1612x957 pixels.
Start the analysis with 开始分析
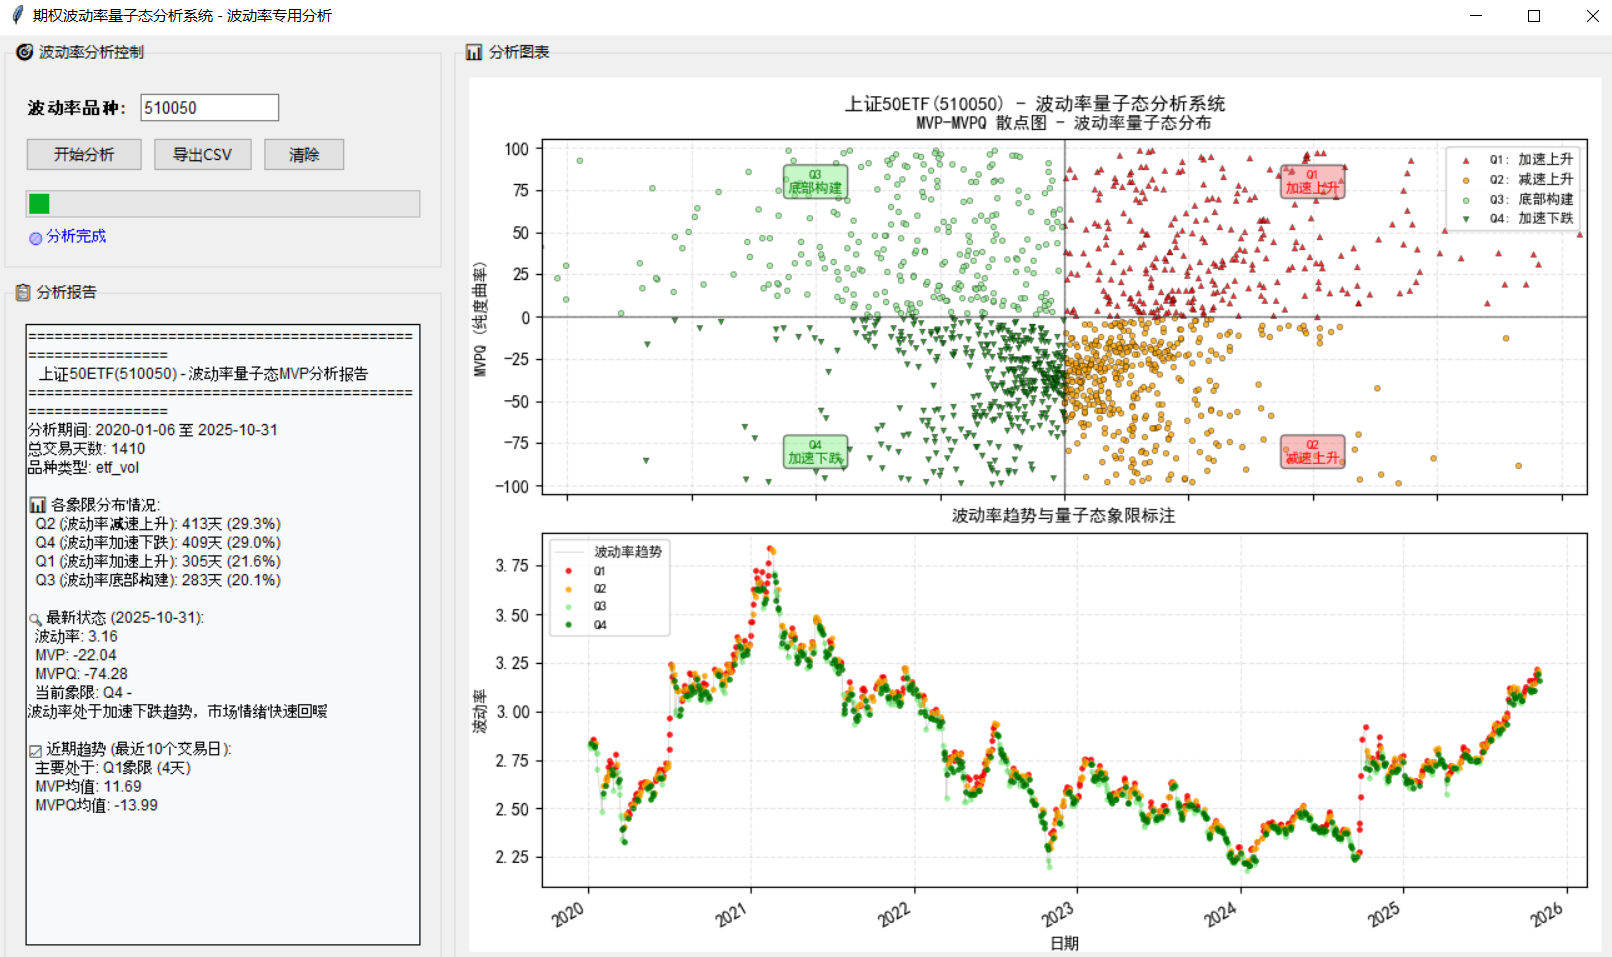(84, 155)
